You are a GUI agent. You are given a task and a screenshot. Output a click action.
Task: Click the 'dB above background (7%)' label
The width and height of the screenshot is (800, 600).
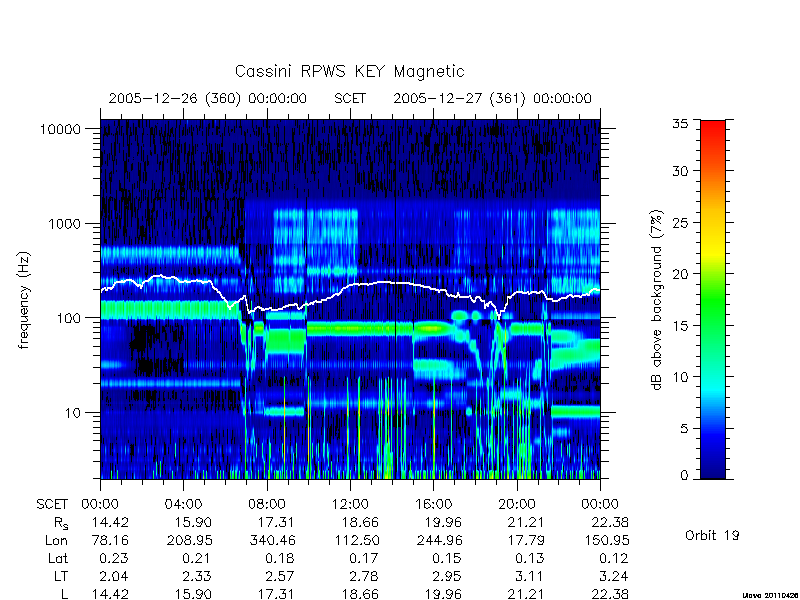coord(657,300)
